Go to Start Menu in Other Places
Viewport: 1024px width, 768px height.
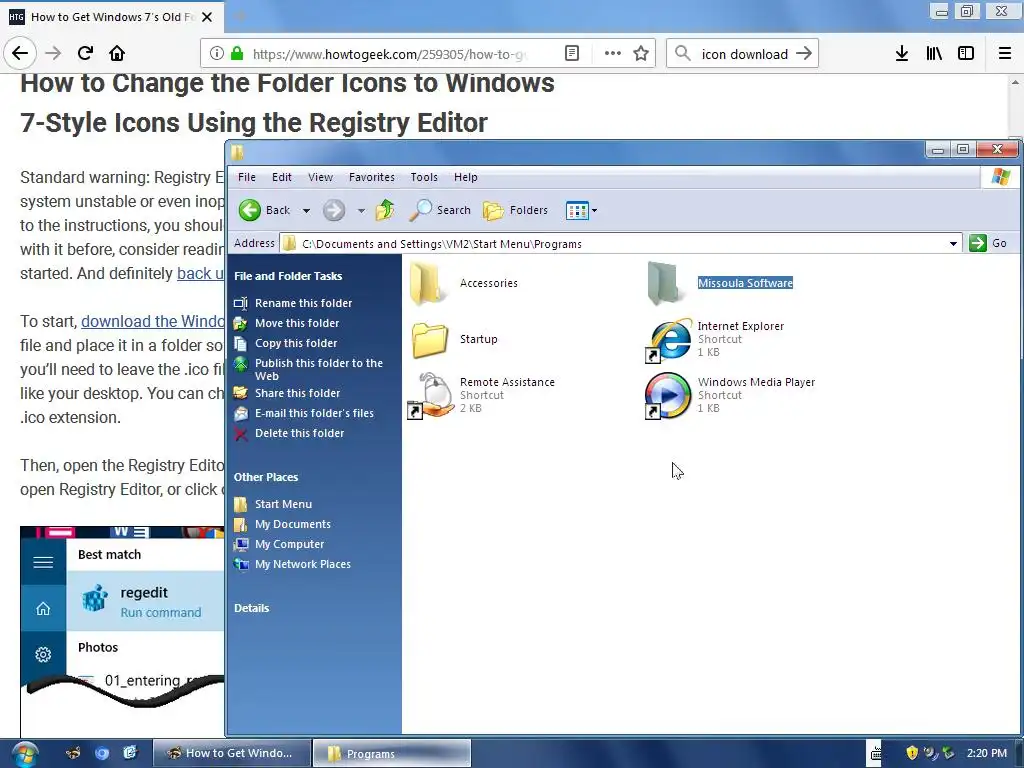tap(283, 504)
